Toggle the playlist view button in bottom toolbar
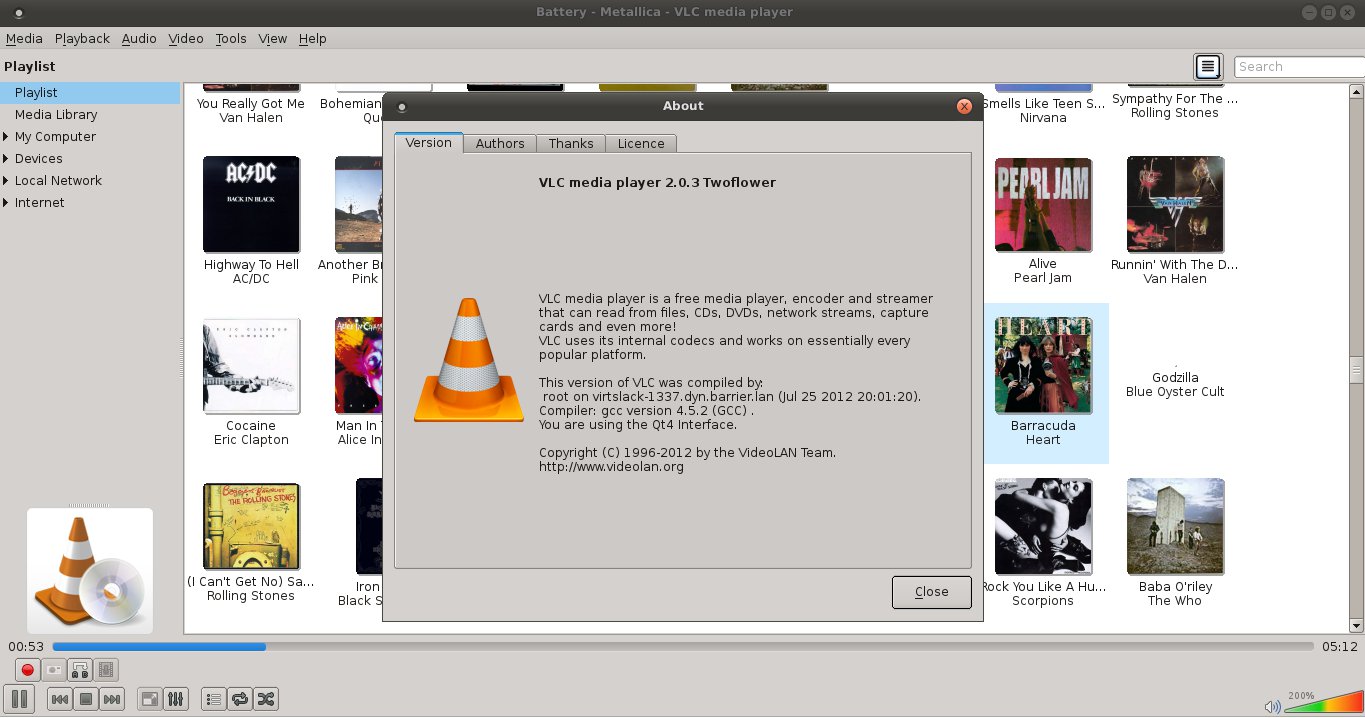Image resolution: width=1365 pixels, height=718 pixels. click(x=213, y=699)
